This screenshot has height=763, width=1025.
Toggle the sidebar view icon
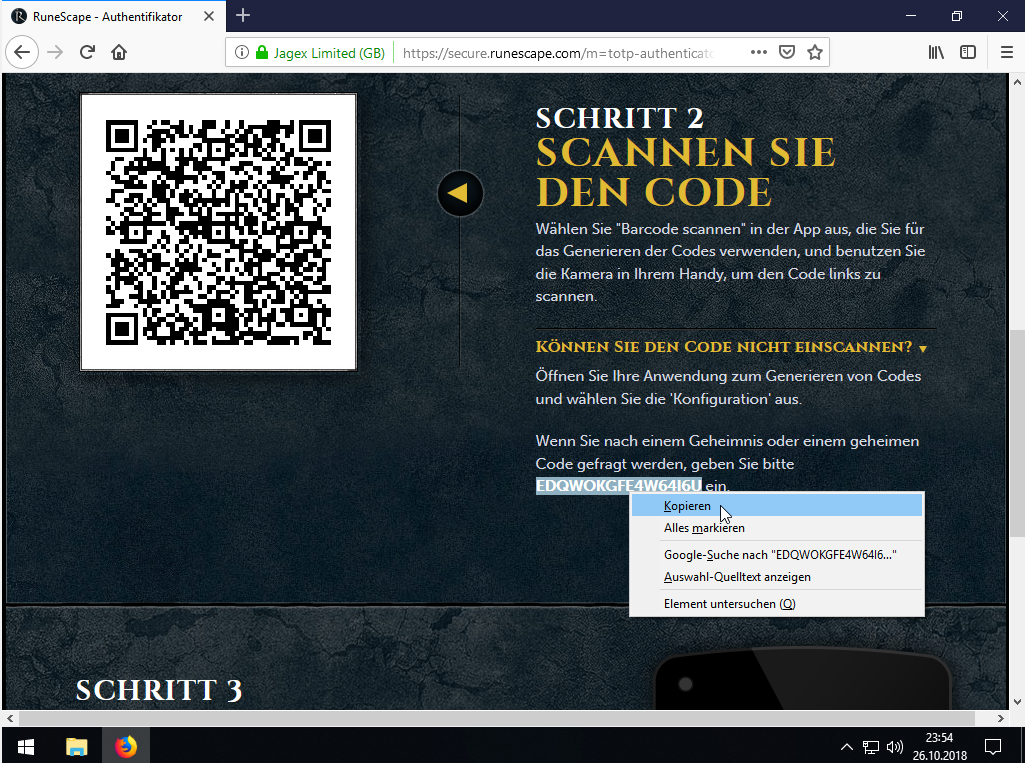click(968, 52)
